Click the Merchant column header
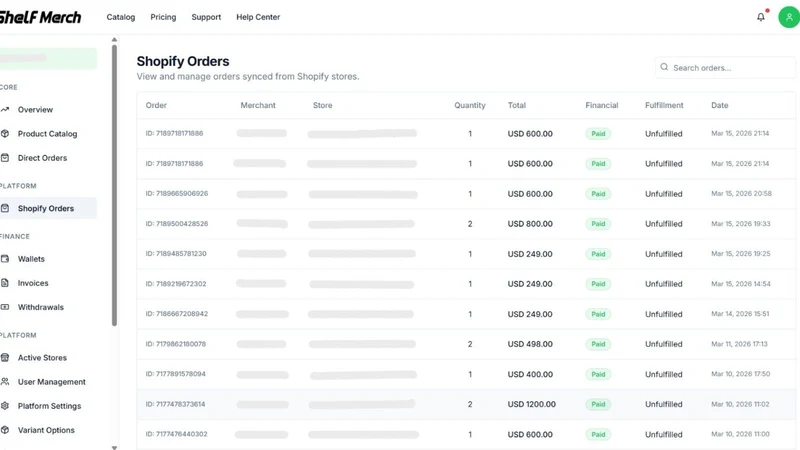This screenshot has width=800, height=450. click(x=258, y=105)
